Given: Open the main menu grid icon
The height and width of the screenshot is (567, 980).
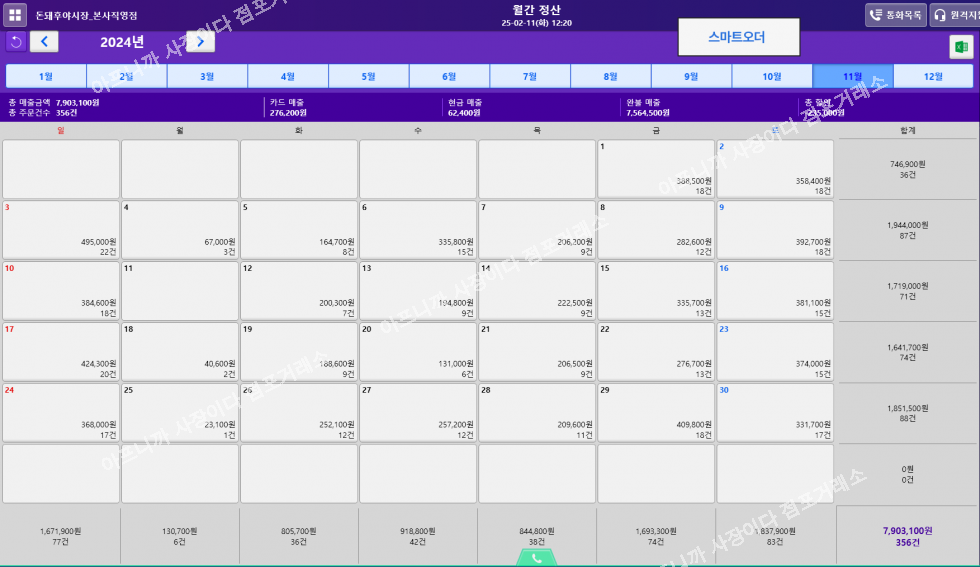Looking at the screenshot, I should point(16,15).
